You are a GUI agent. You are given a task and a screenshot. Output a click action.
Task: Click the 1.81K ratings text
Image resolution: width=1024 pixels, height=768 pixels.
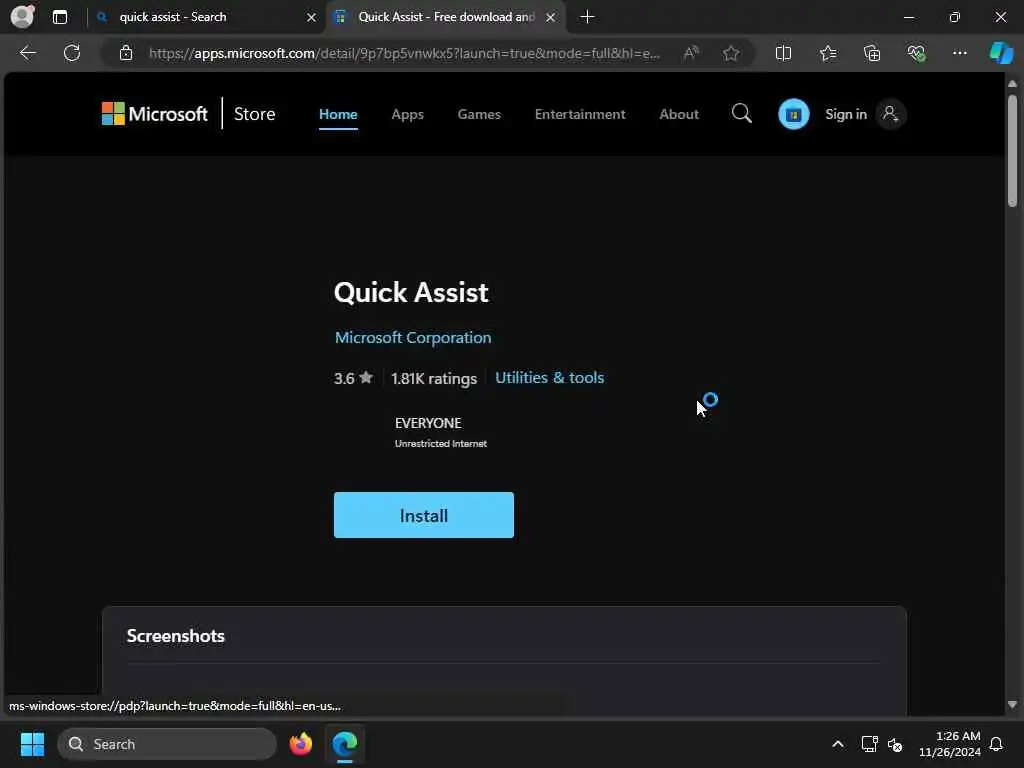[434, 379]
